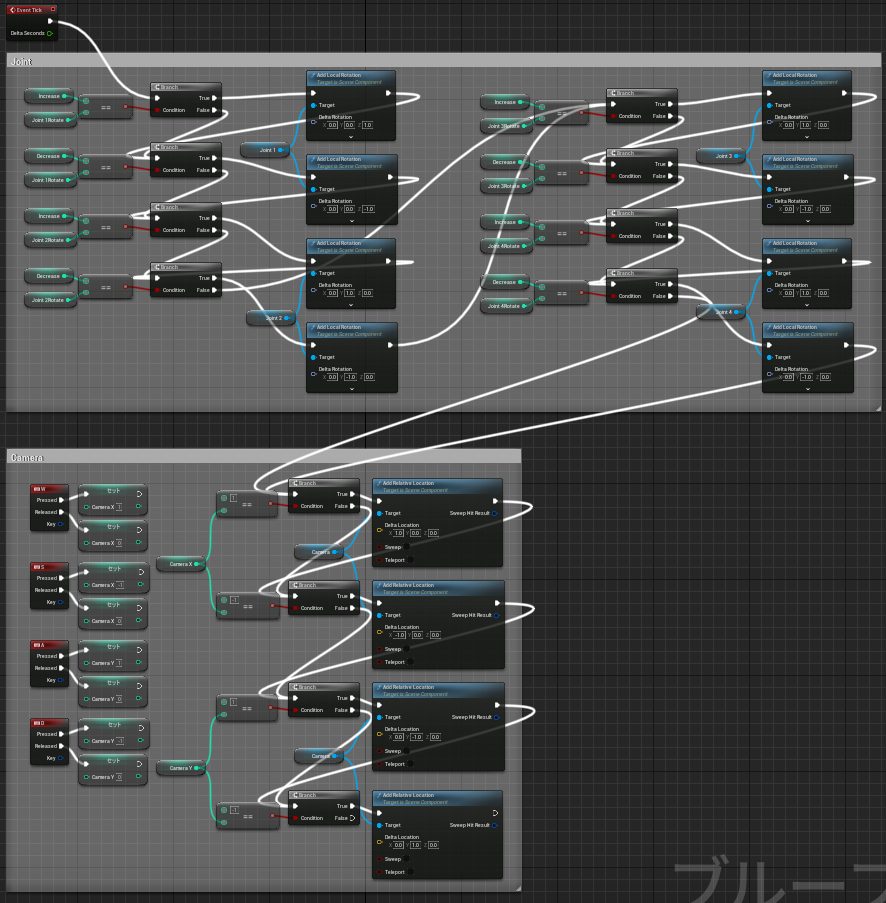Select the Increase variable beside Joint 3Rotate
886x903 pixels.
pos(505,102)
